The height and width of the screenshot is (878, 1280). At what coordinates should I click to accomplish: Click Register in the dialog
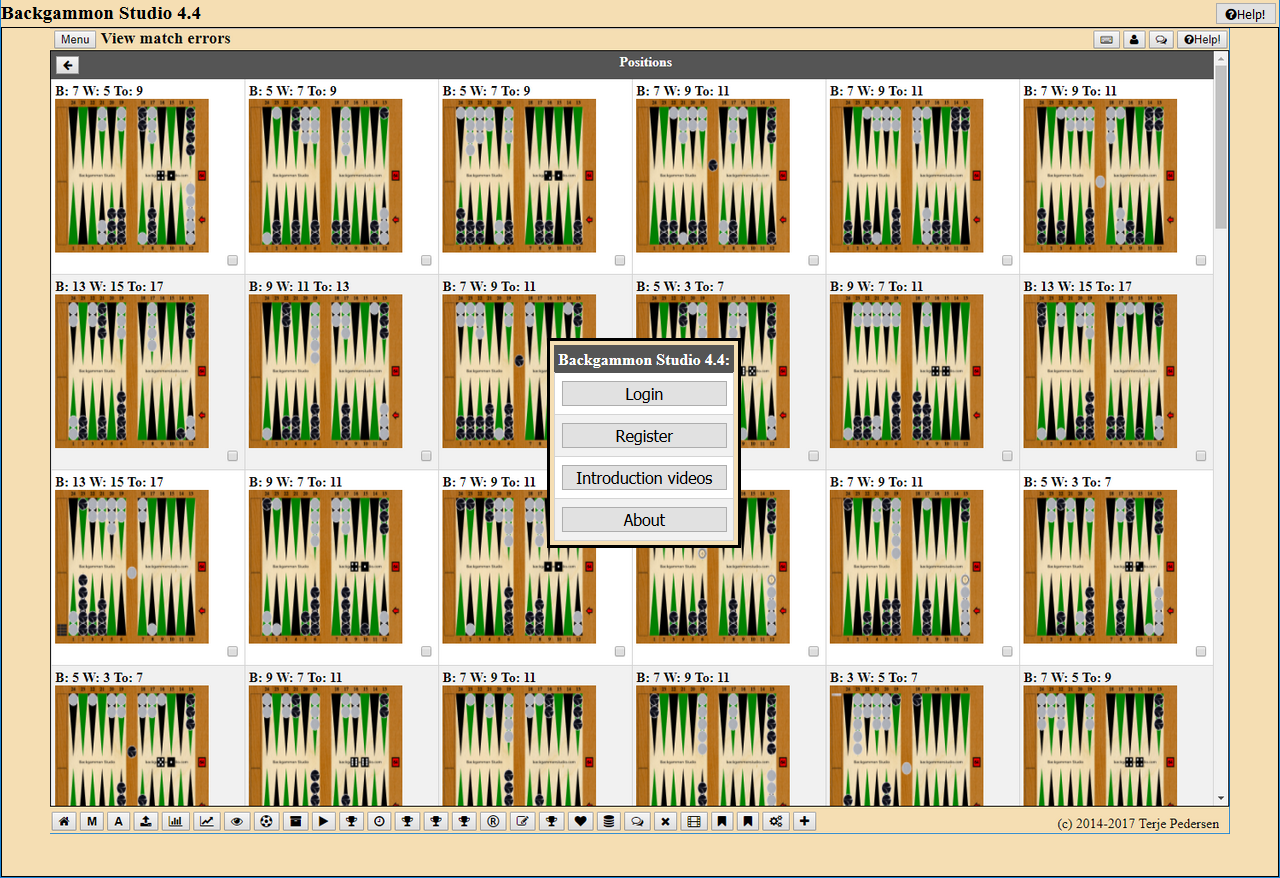[644, 436]
